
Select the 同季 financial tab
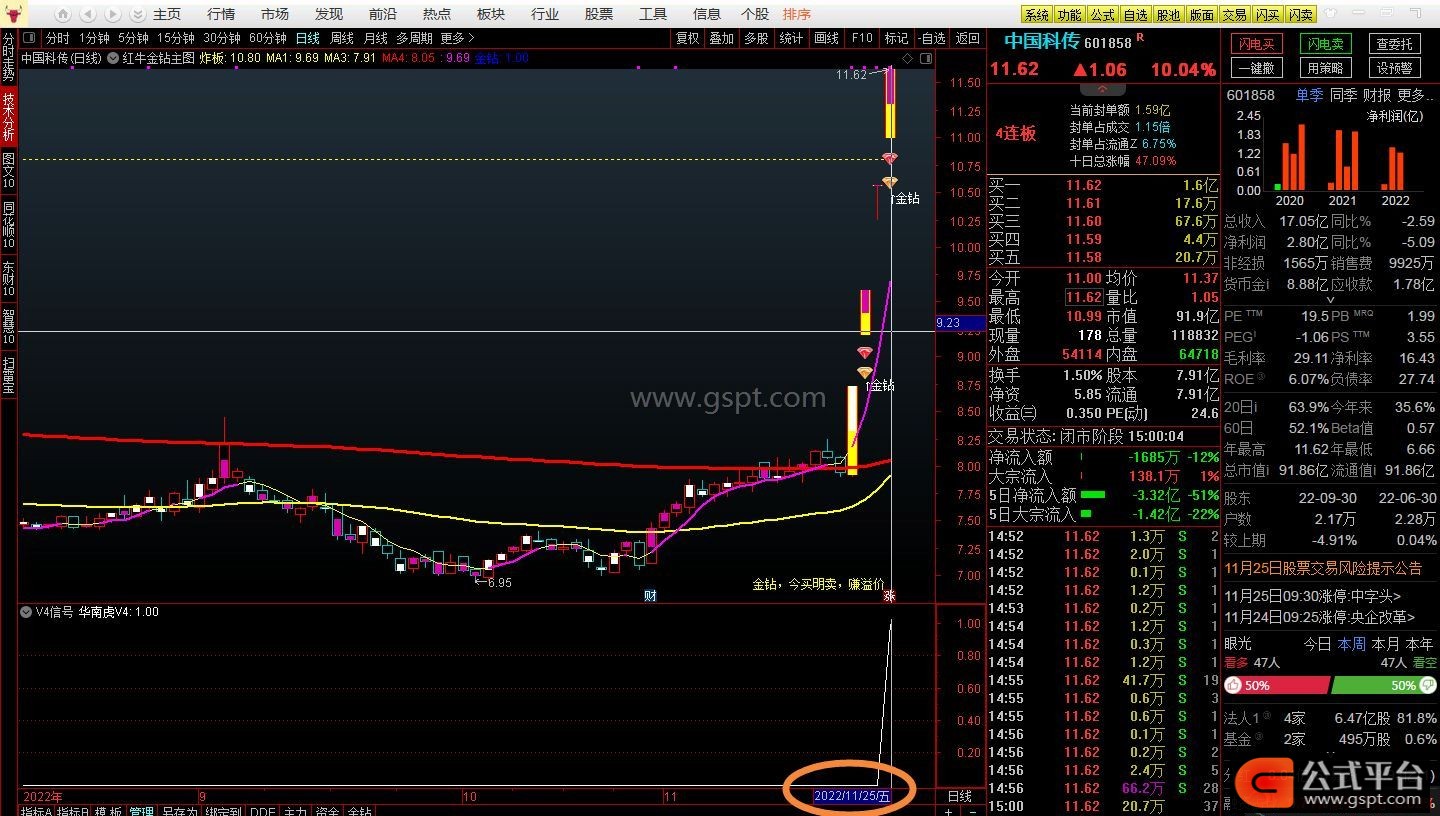click(x=1344, y=95)
